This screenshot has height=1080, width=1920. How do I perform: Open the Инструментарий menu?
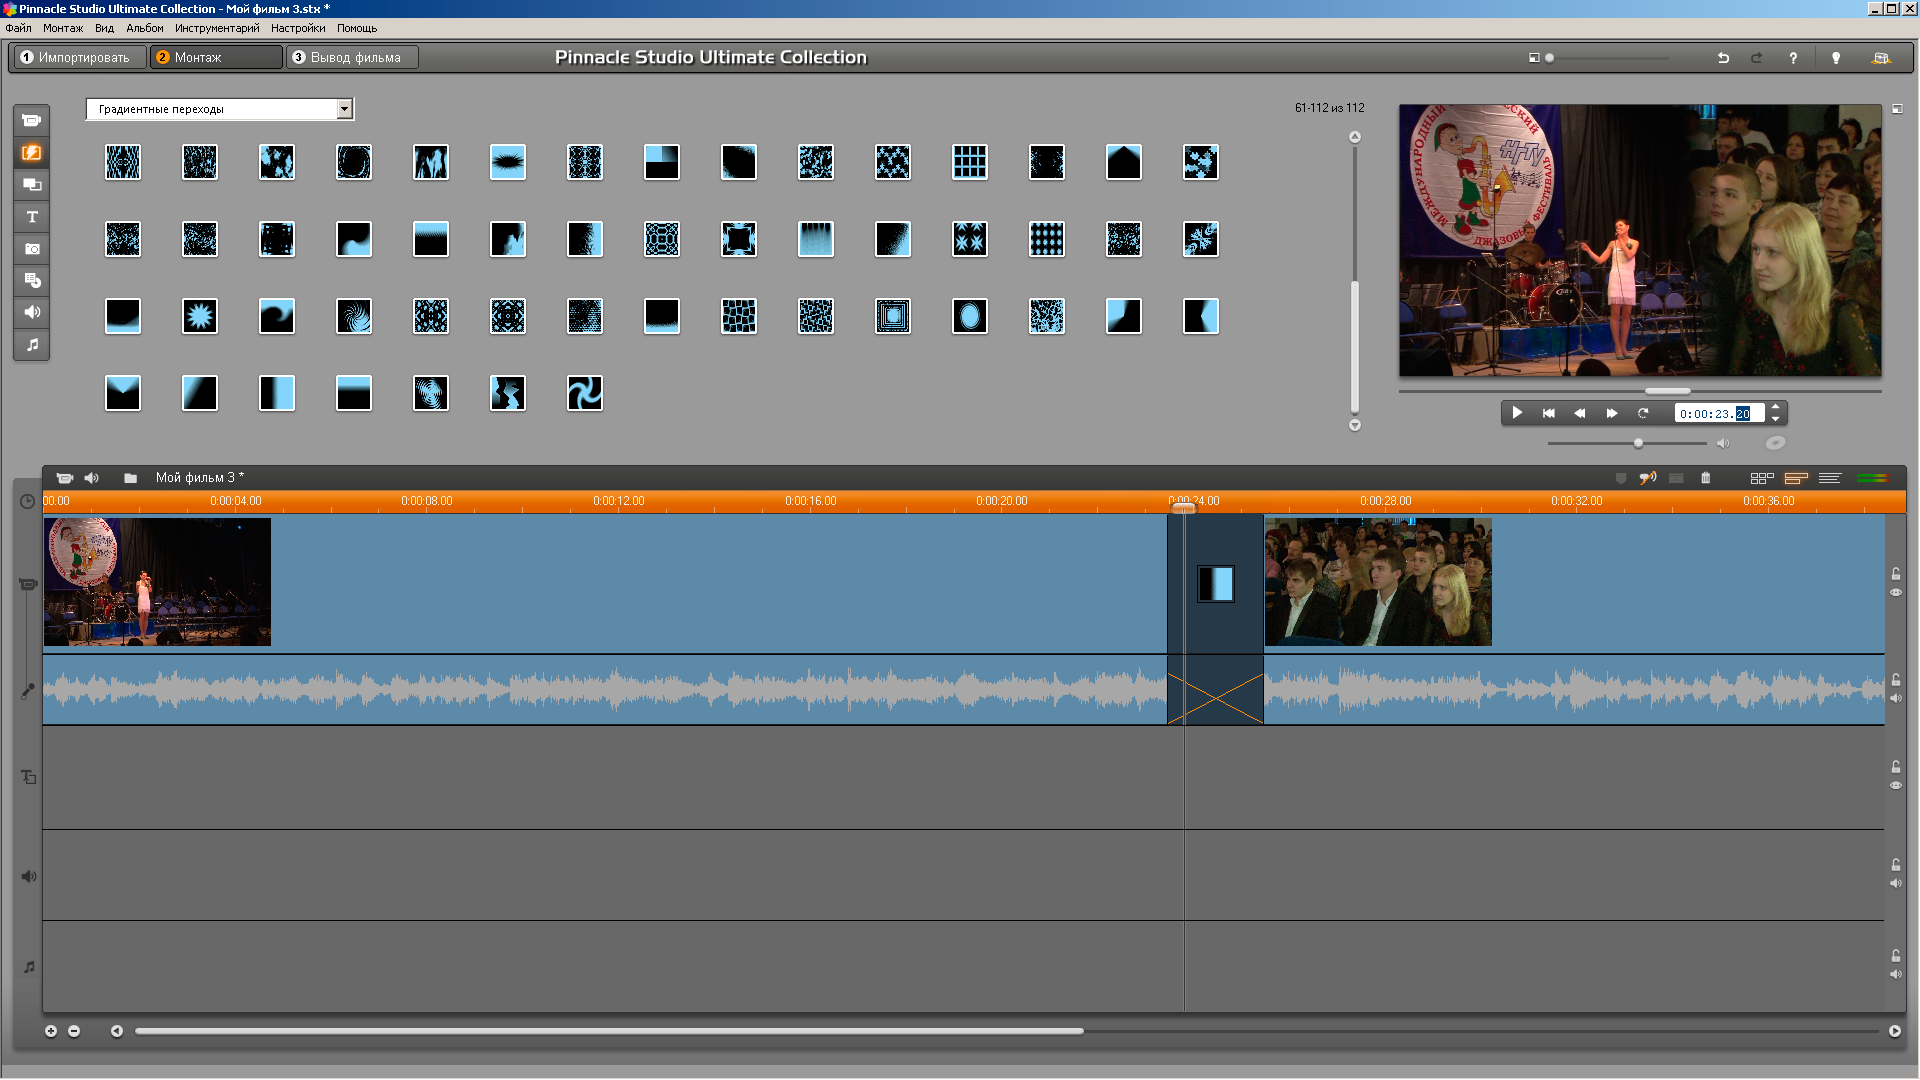217,28
